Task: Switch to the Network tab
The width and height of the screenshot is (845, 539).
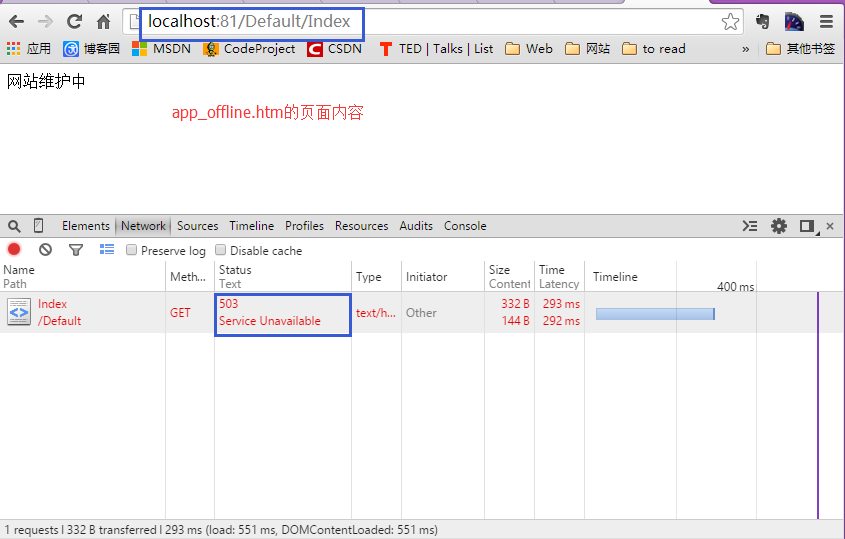Action: pyautogui.click(x=143, y=226)
